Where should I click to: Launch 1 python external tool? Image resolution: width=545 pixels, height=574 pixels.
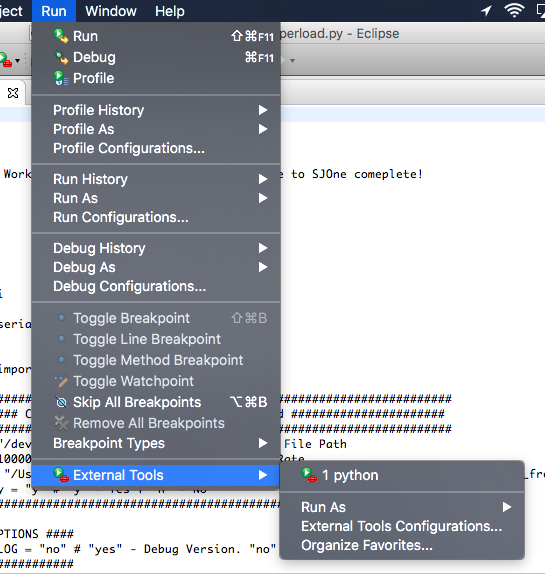click(x=402, y=475)
